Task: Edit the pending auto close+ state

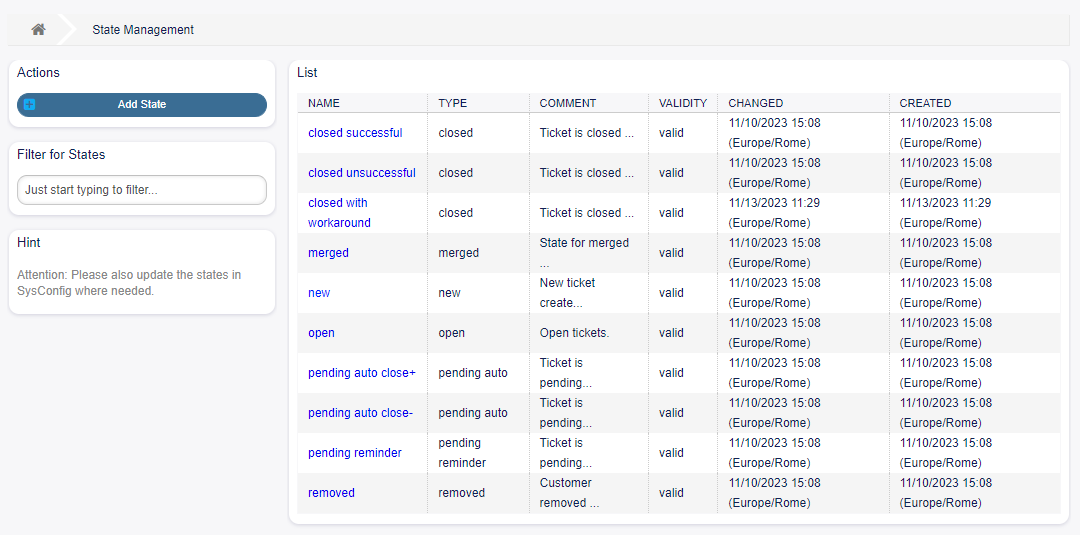Action: pos(361,373)
